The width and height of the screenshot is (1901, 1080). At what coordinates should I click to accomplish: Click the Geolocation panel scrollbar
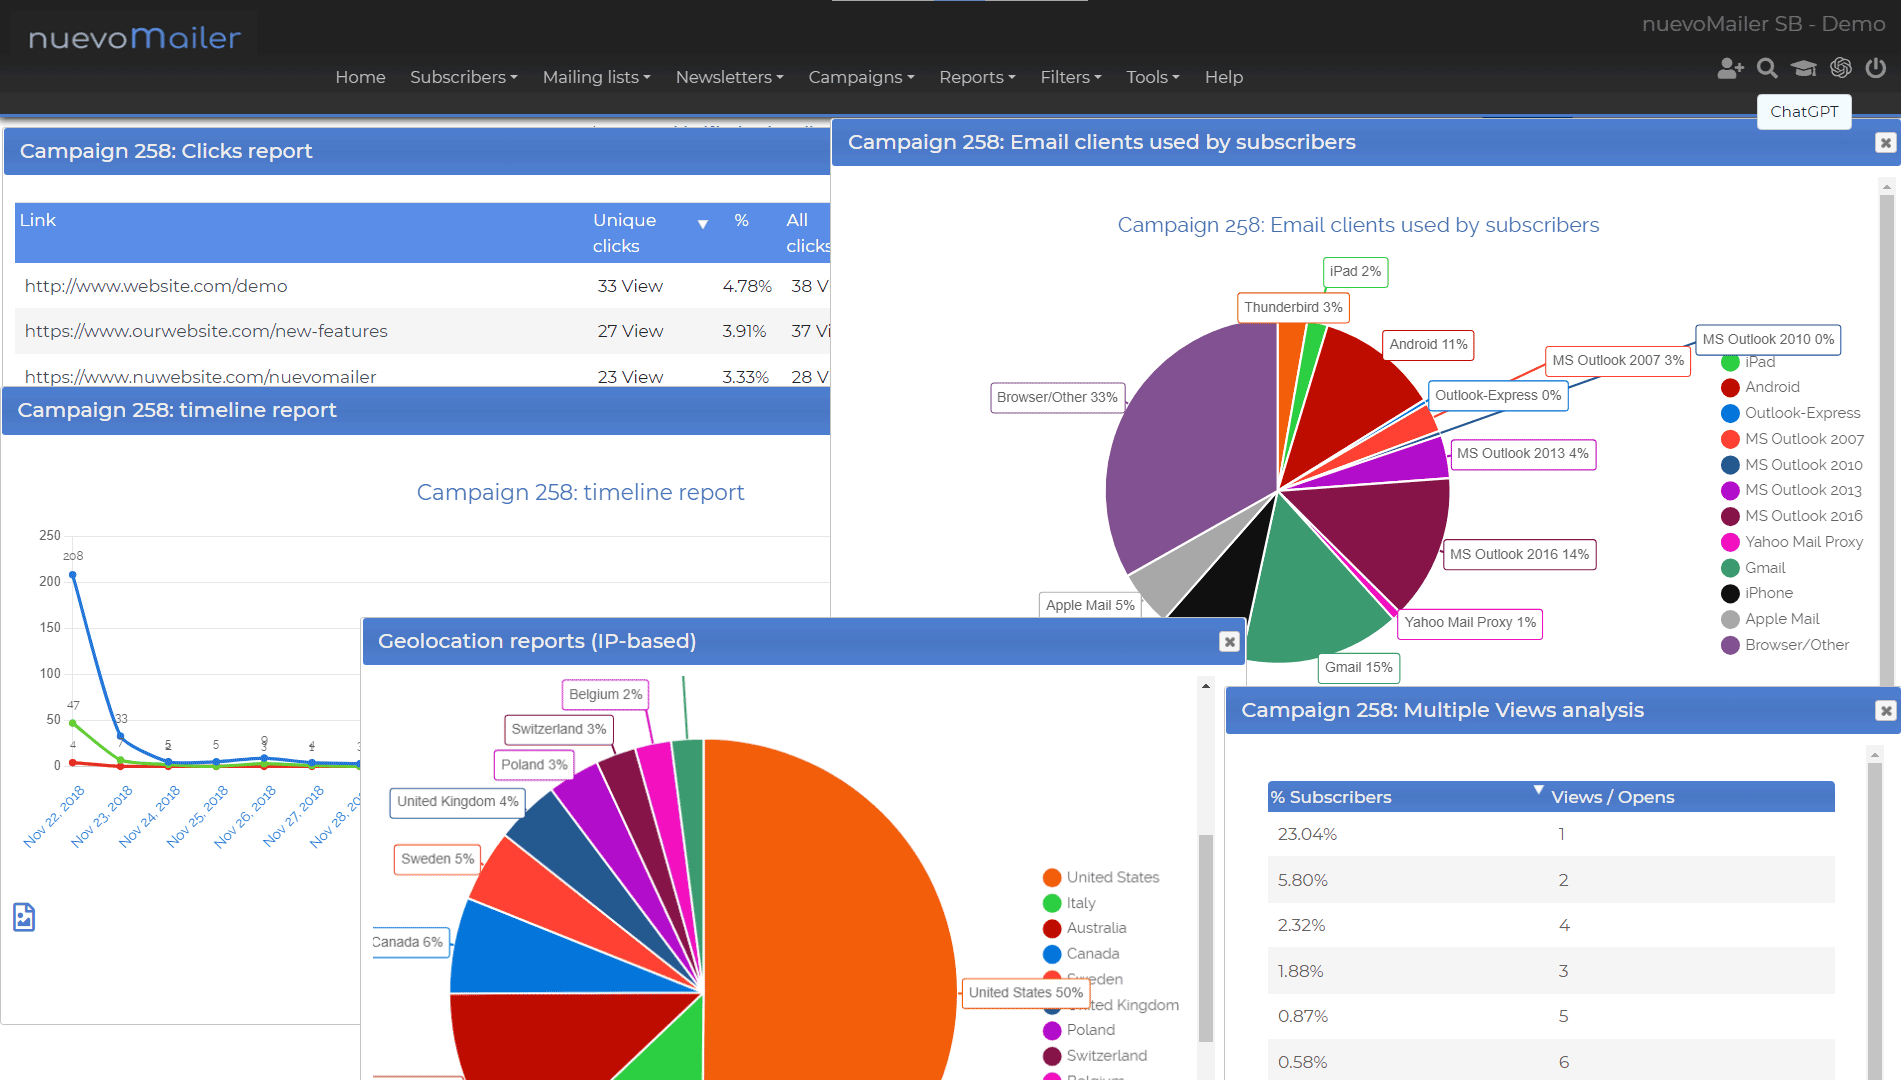click(x=1206, y=936)
